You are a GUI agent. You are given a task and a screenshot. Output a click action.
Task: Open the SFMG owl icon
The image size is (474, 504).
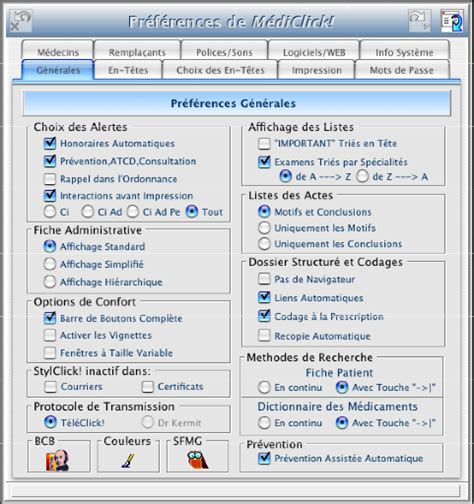coord(198,460)
